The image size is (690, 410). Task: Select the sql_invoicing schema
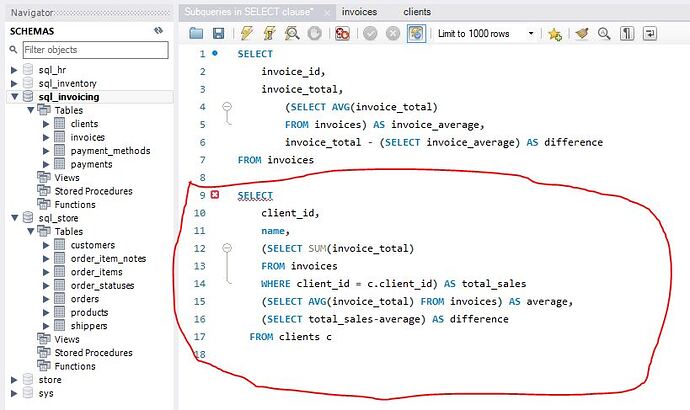pyautogui.click(x=69, y=97)
